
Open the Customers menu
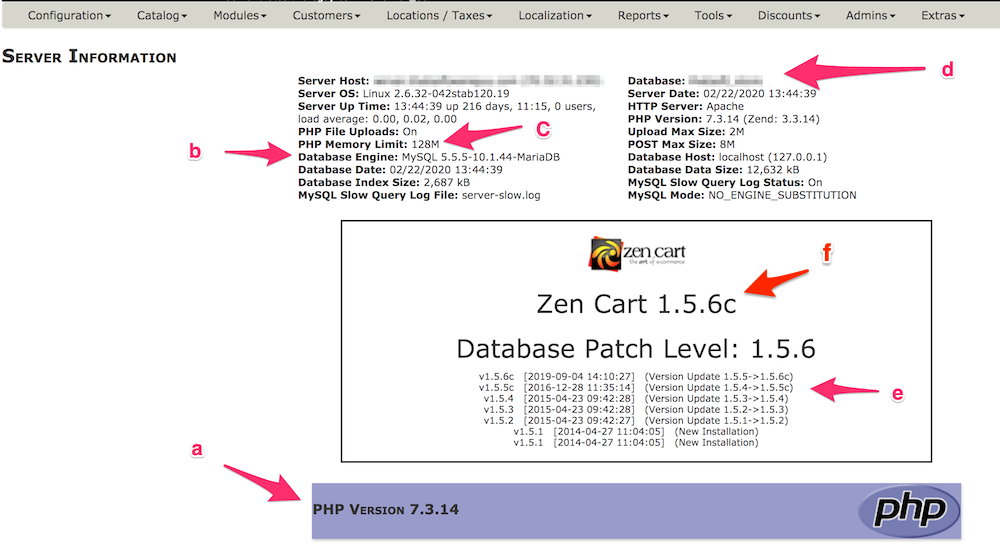tap(327, 15)
